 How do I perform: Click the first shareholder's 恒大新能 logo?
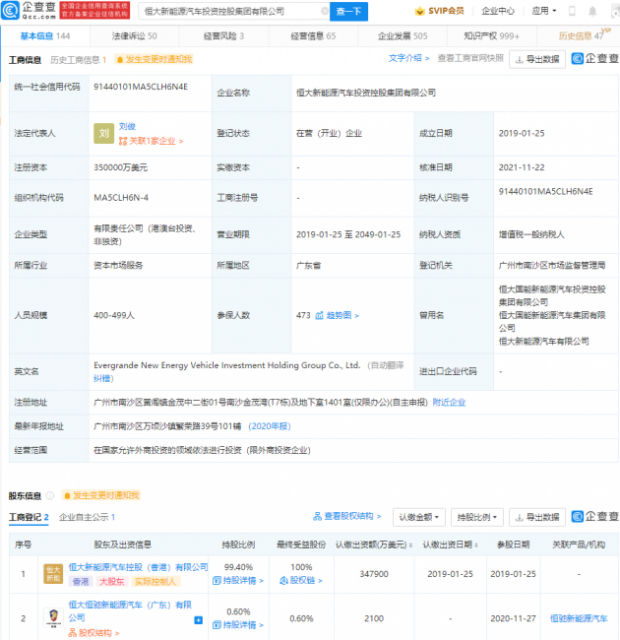click(53, 573)
